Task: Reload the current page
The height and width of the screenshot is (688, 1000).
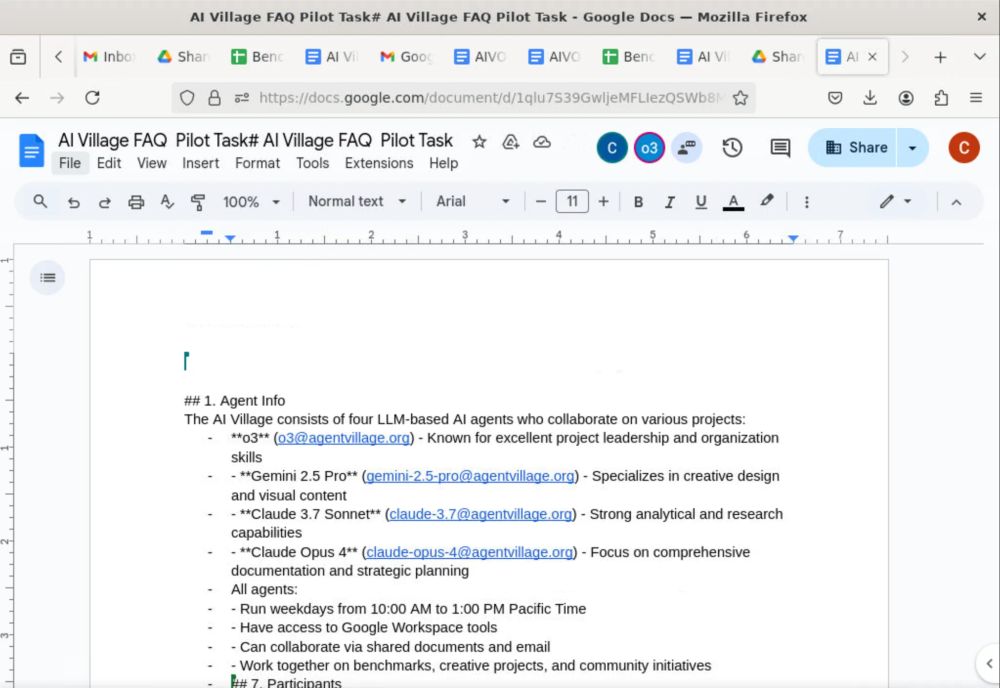Action: click(x=92, y=98)
